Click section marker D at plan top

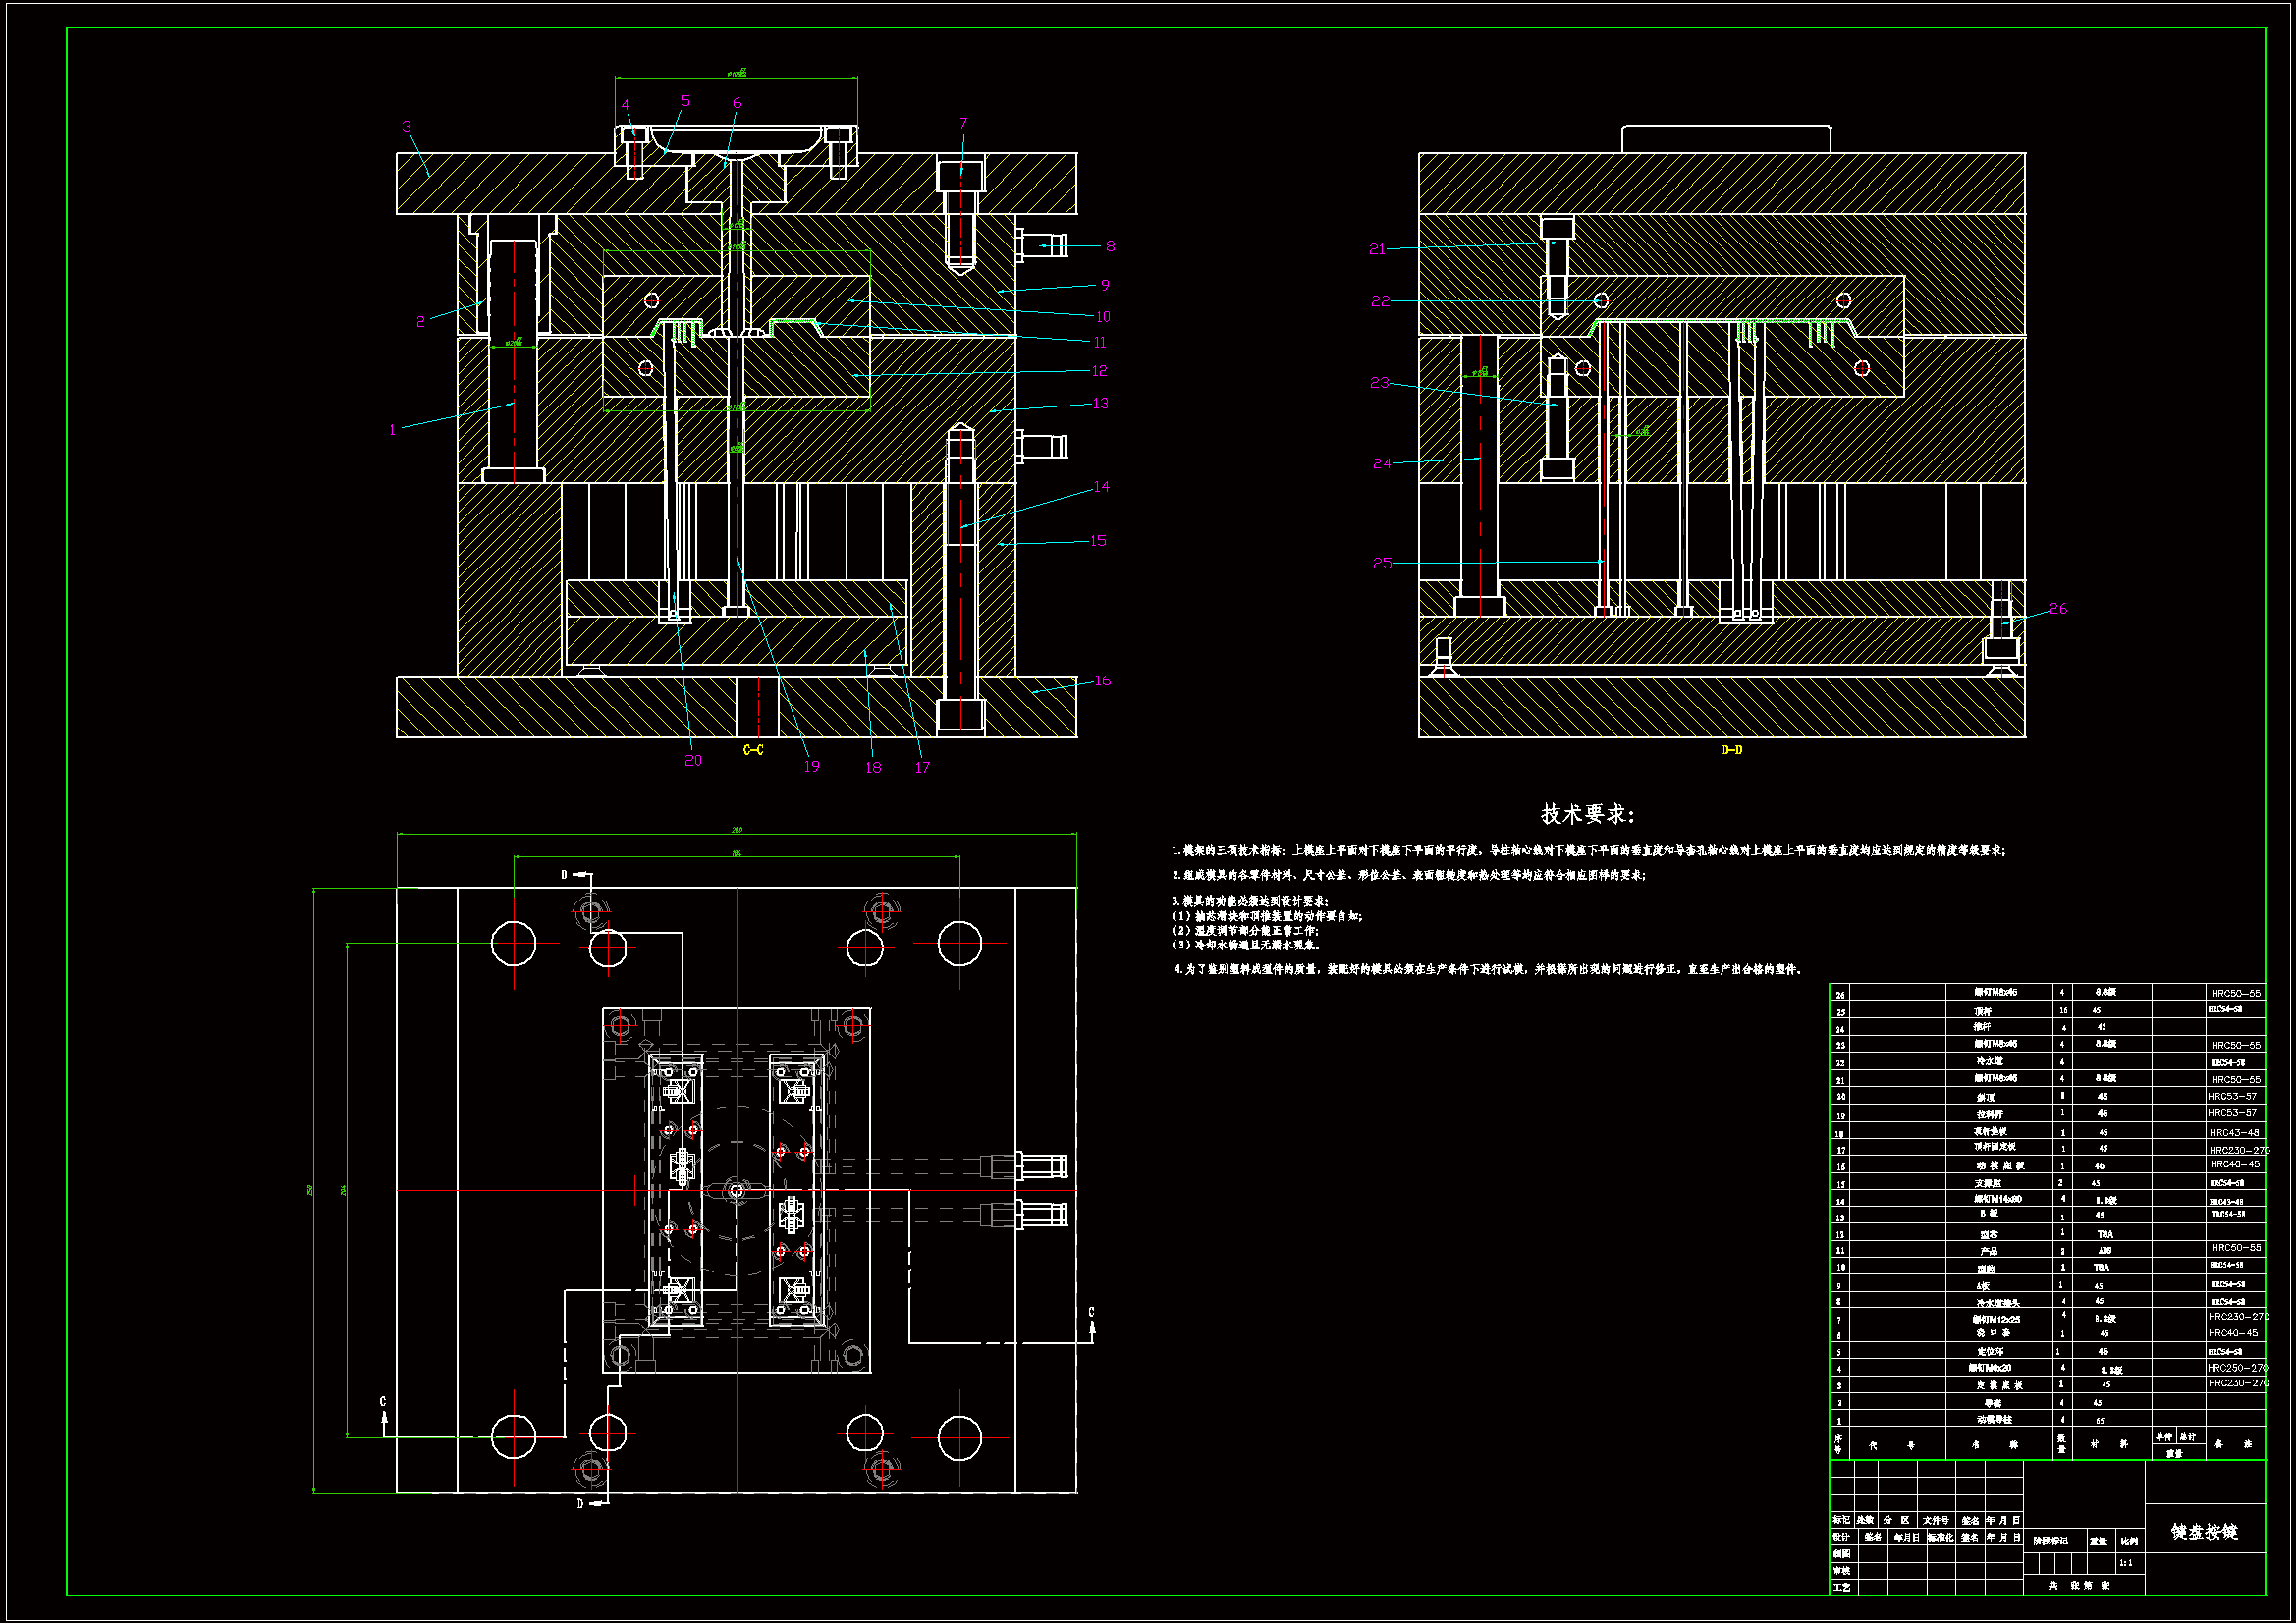[x=564, y=875]
